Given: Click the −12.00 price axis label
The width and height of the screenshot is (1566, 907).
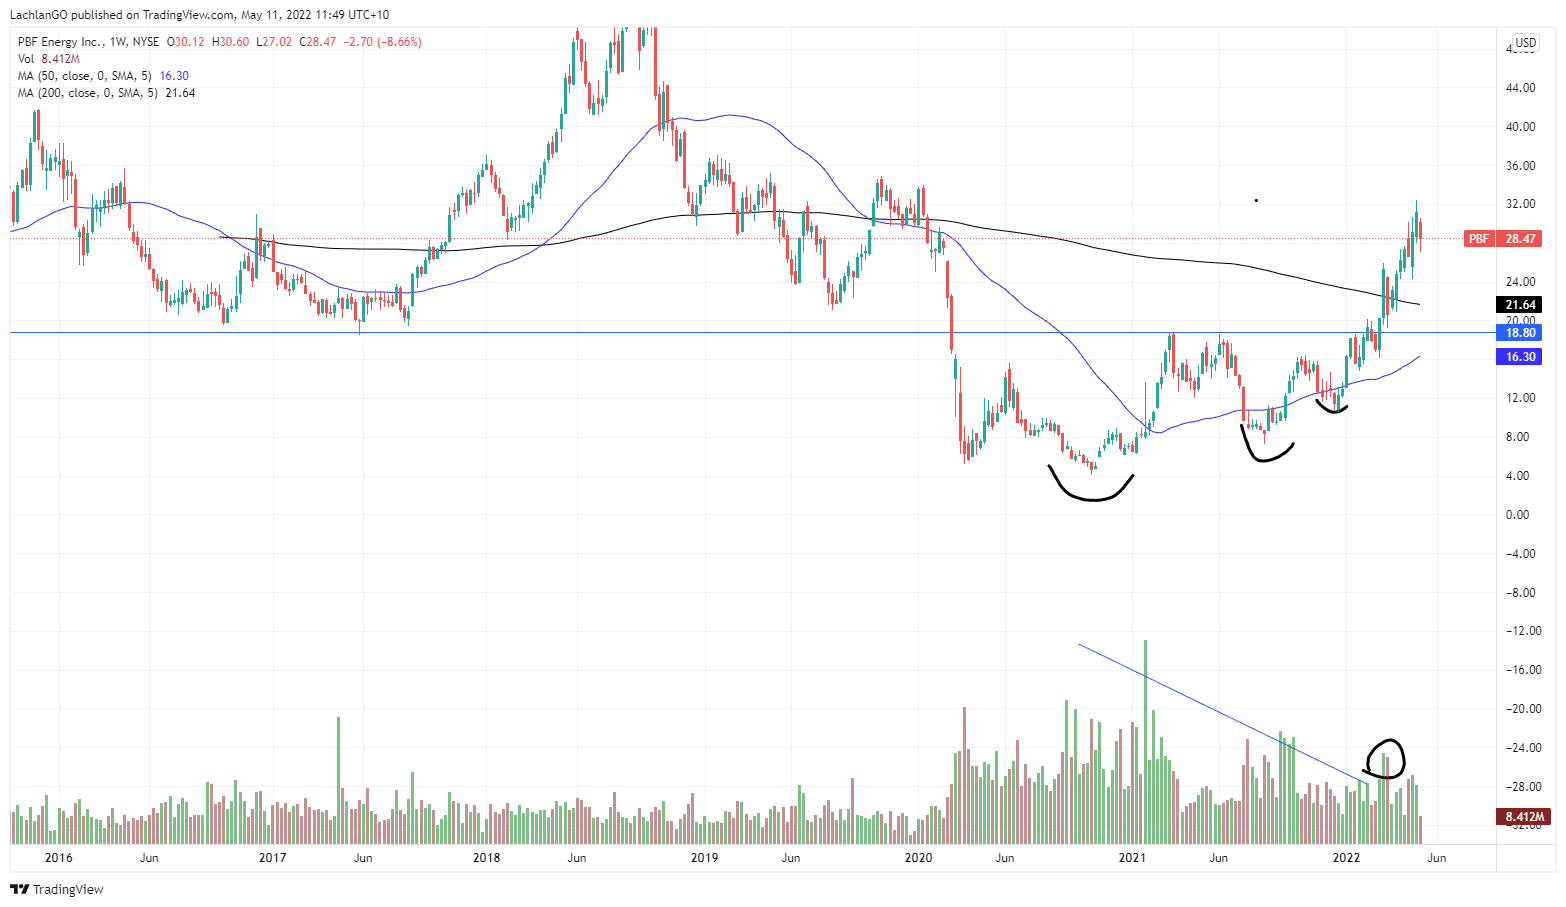Looking at the screenshot, I should (1523, 631).
